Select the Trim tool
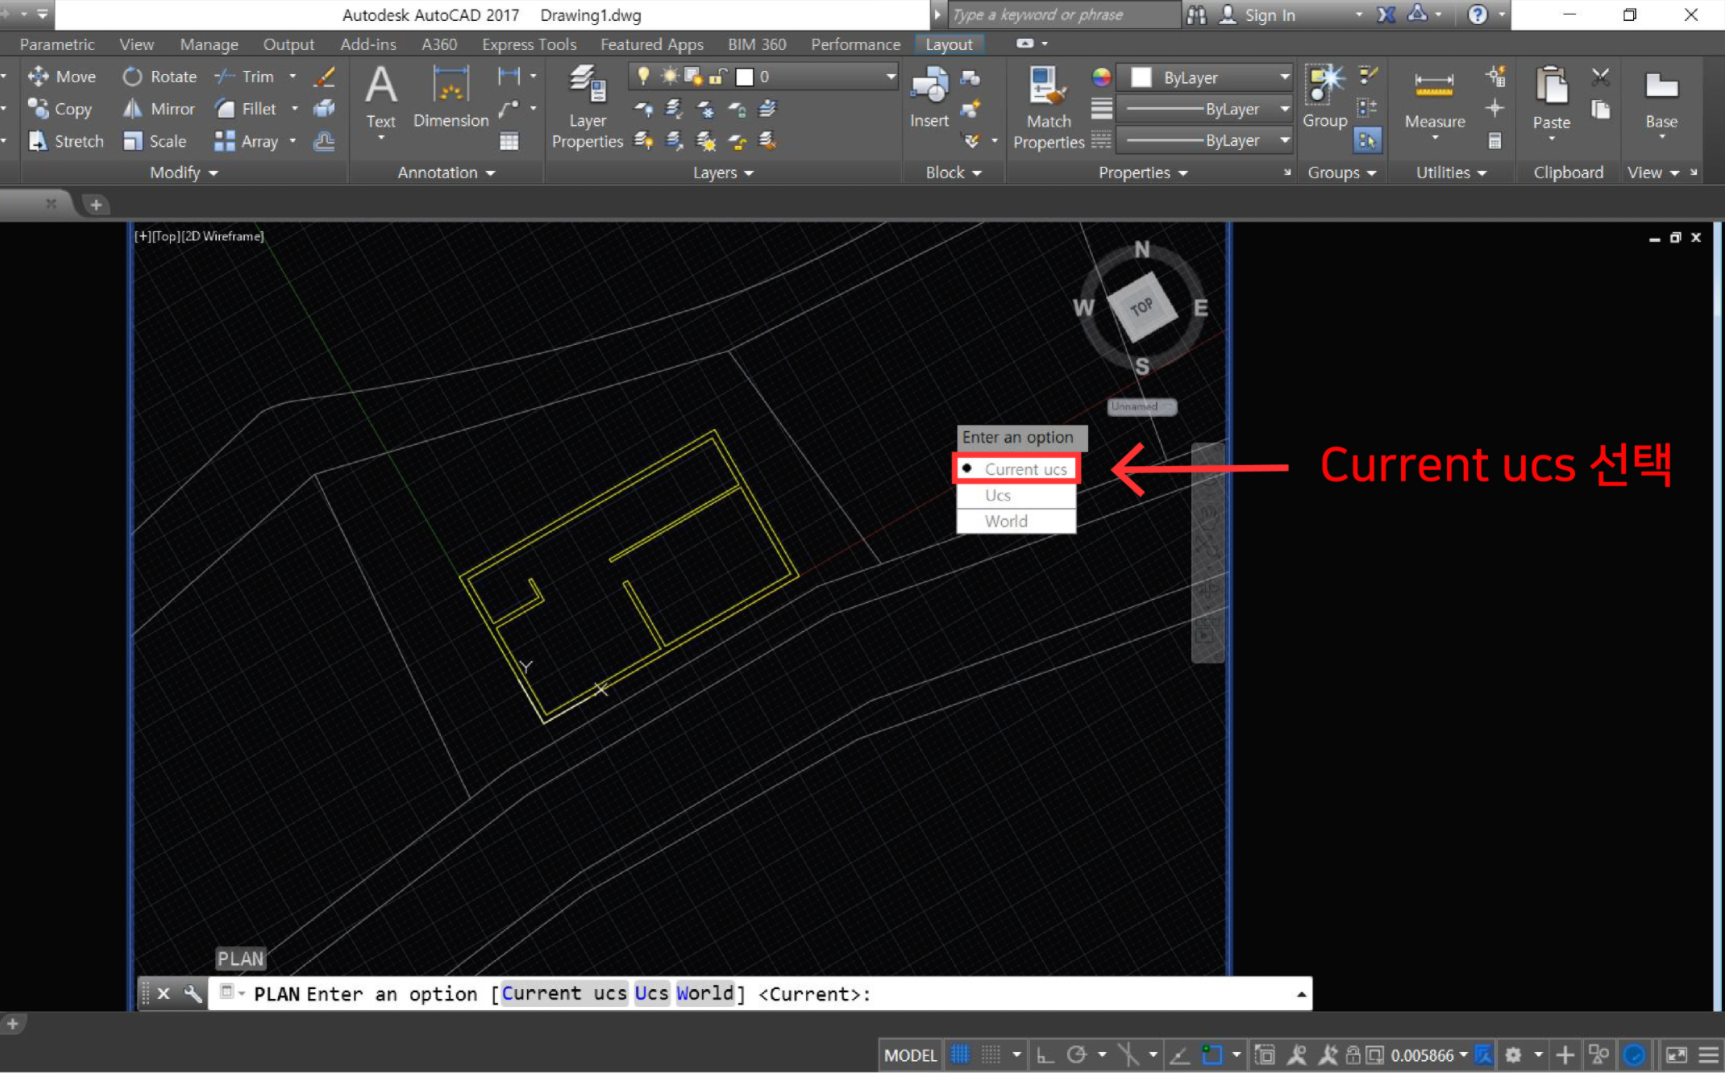The image size is (1725, 1073). click(x=244, y=76)
